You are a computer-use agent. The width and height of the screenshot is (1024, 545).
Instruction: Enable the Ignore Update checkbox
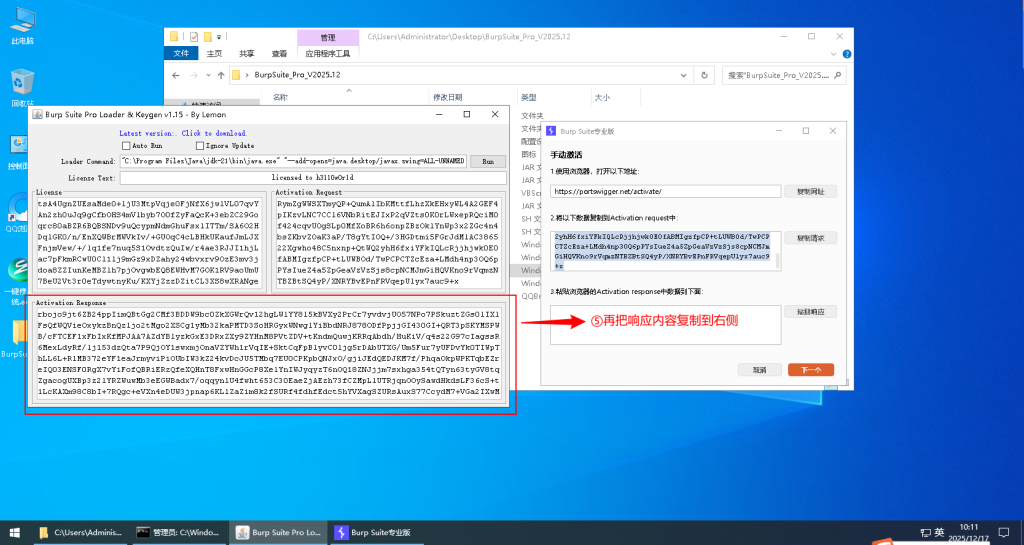[199, 146]
